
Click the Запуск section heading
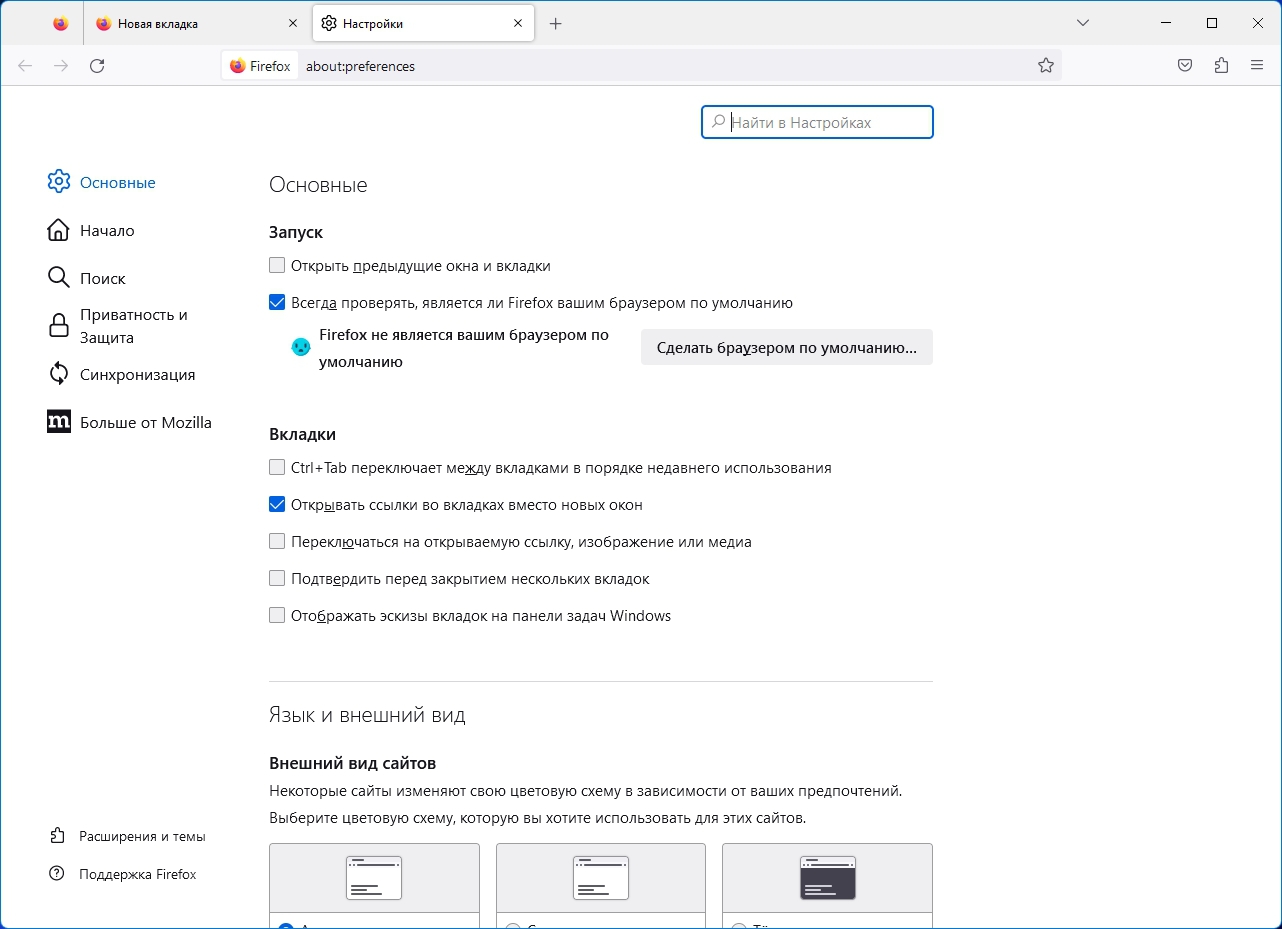[x=296, y=232]
